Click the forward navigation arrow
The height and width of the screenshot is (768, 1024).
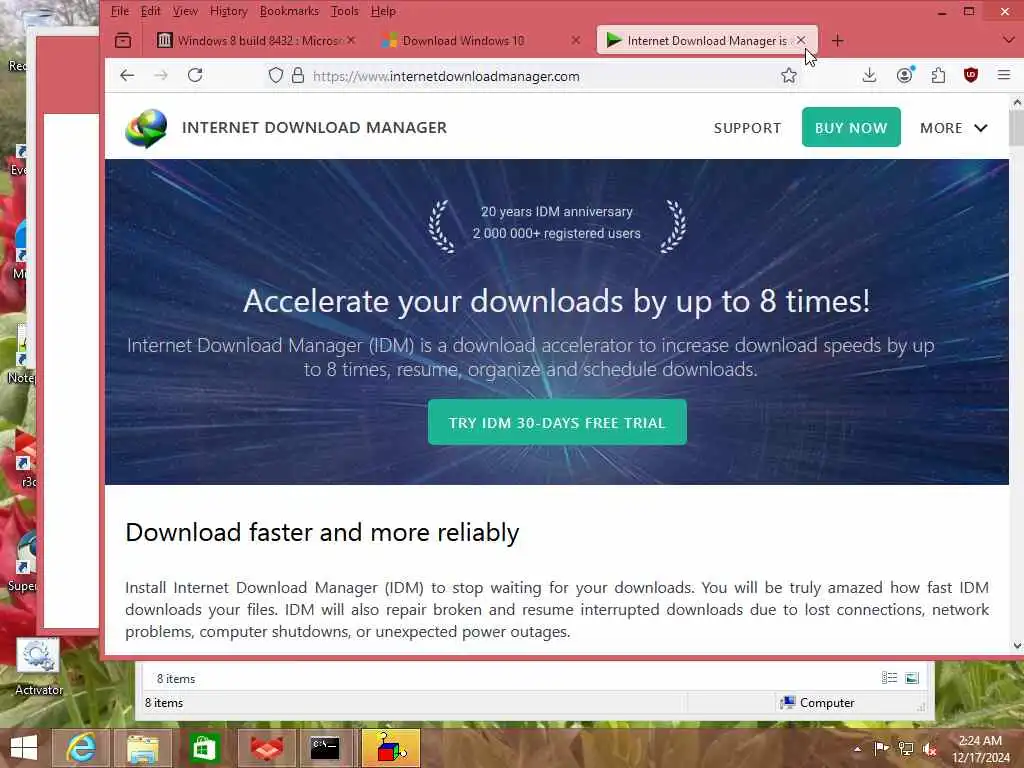pos(161,76)
